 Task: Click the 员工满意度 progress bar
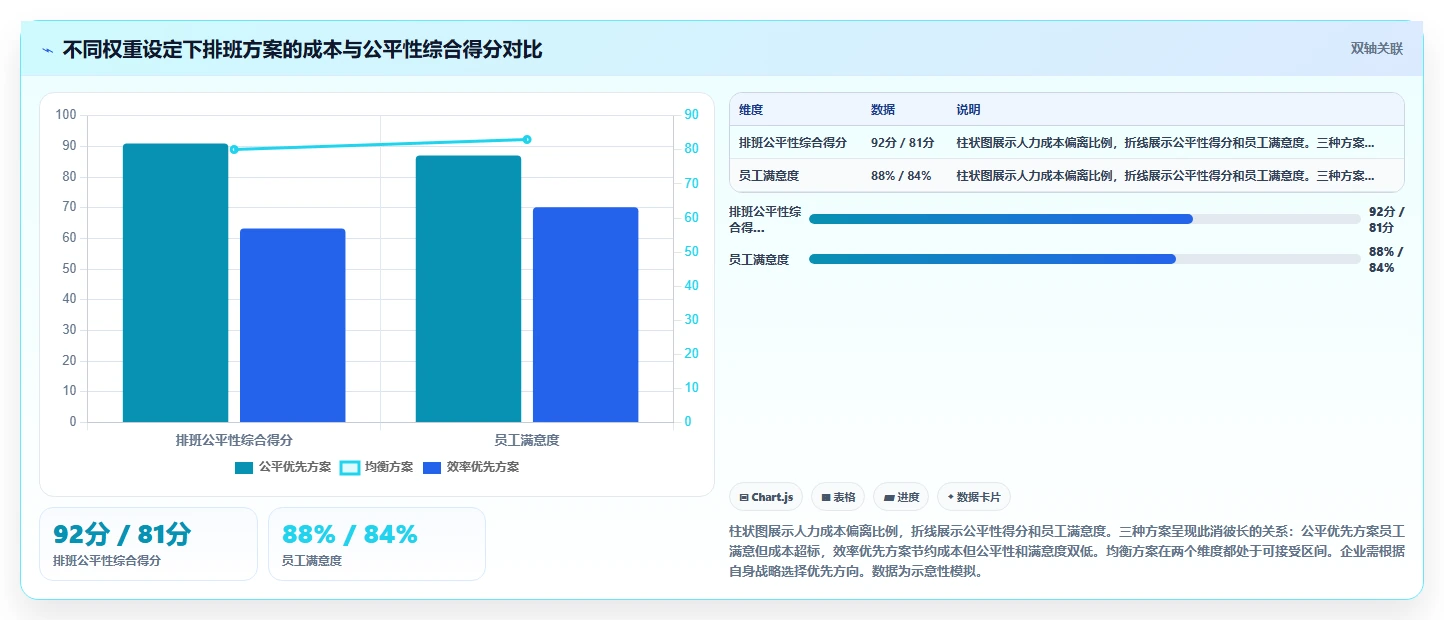click(x=1085, y=259)
